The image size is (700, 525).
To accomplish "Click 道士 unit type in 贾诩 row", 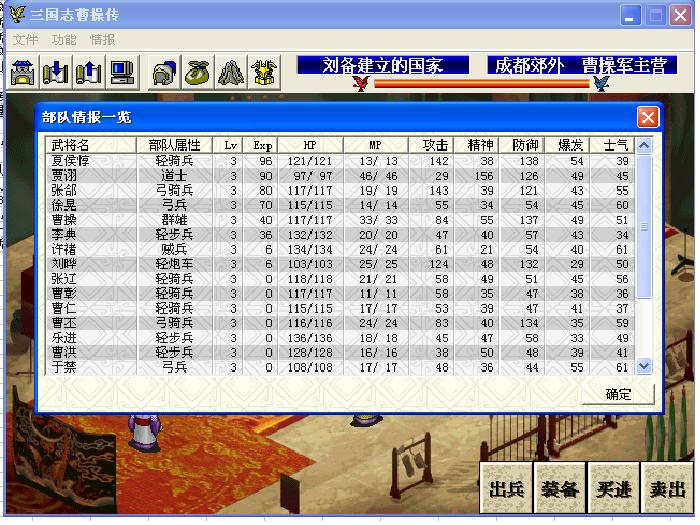I will [174, 175].
